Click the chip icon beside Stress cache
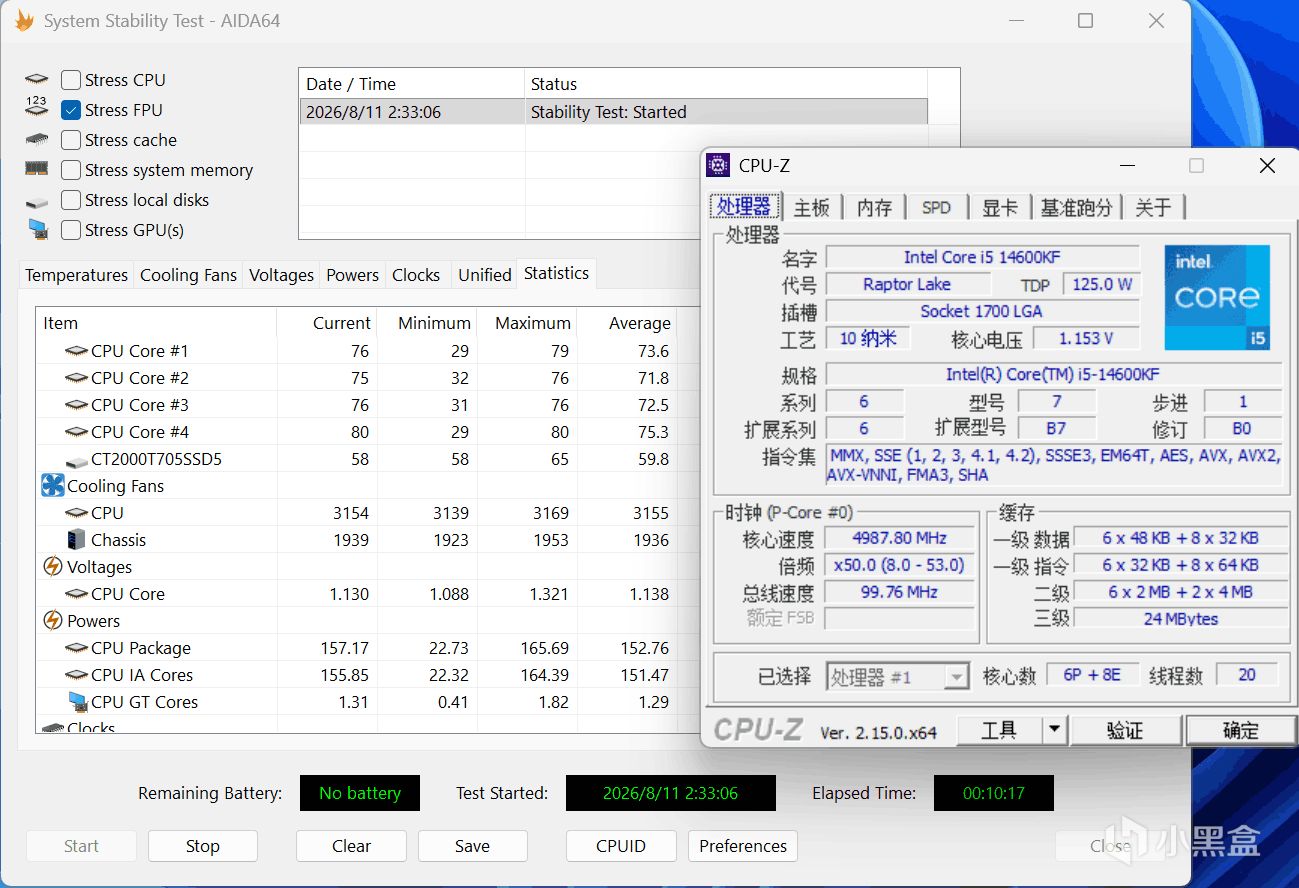1299x888 pixels. [37, 140]
